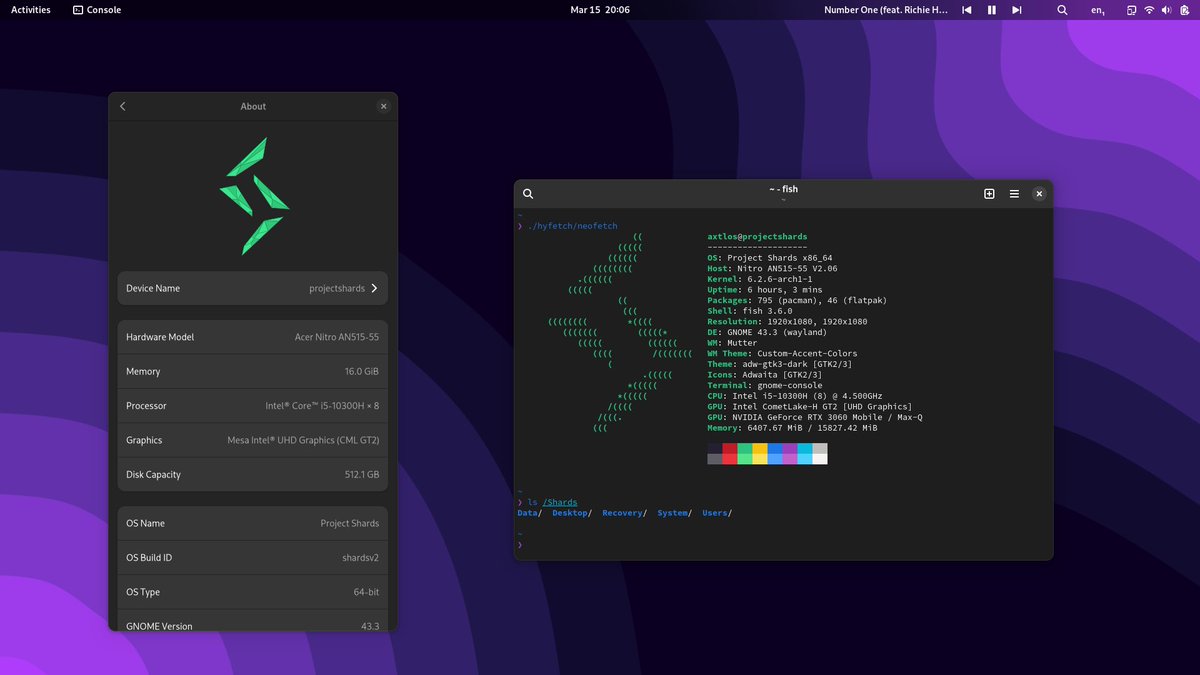
Task: Click the Desktop/ directory in terminal
Action: coord(572,513)
